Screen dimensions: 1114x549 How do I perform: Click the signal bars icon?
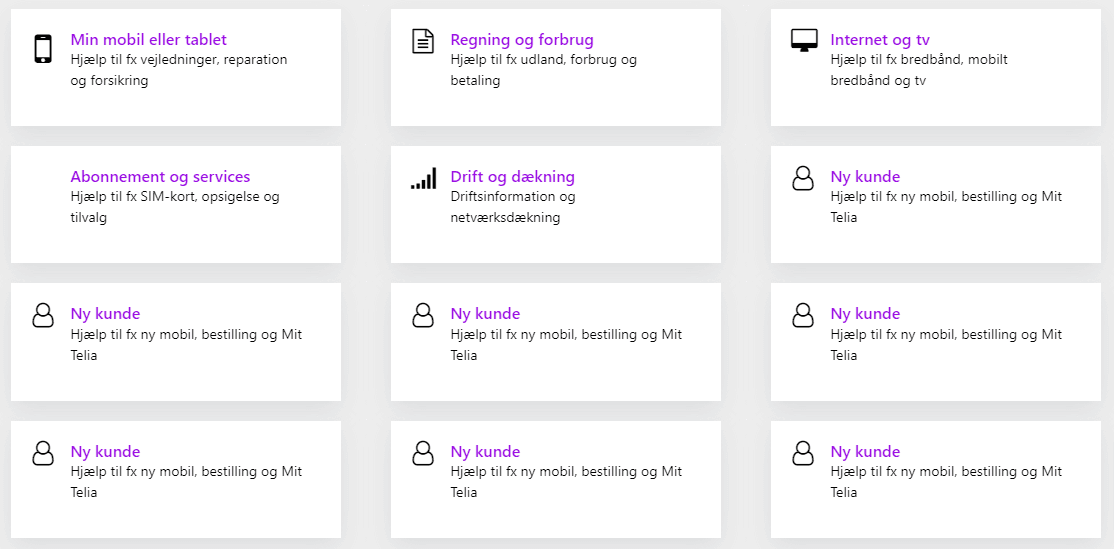tap(423, 179)
